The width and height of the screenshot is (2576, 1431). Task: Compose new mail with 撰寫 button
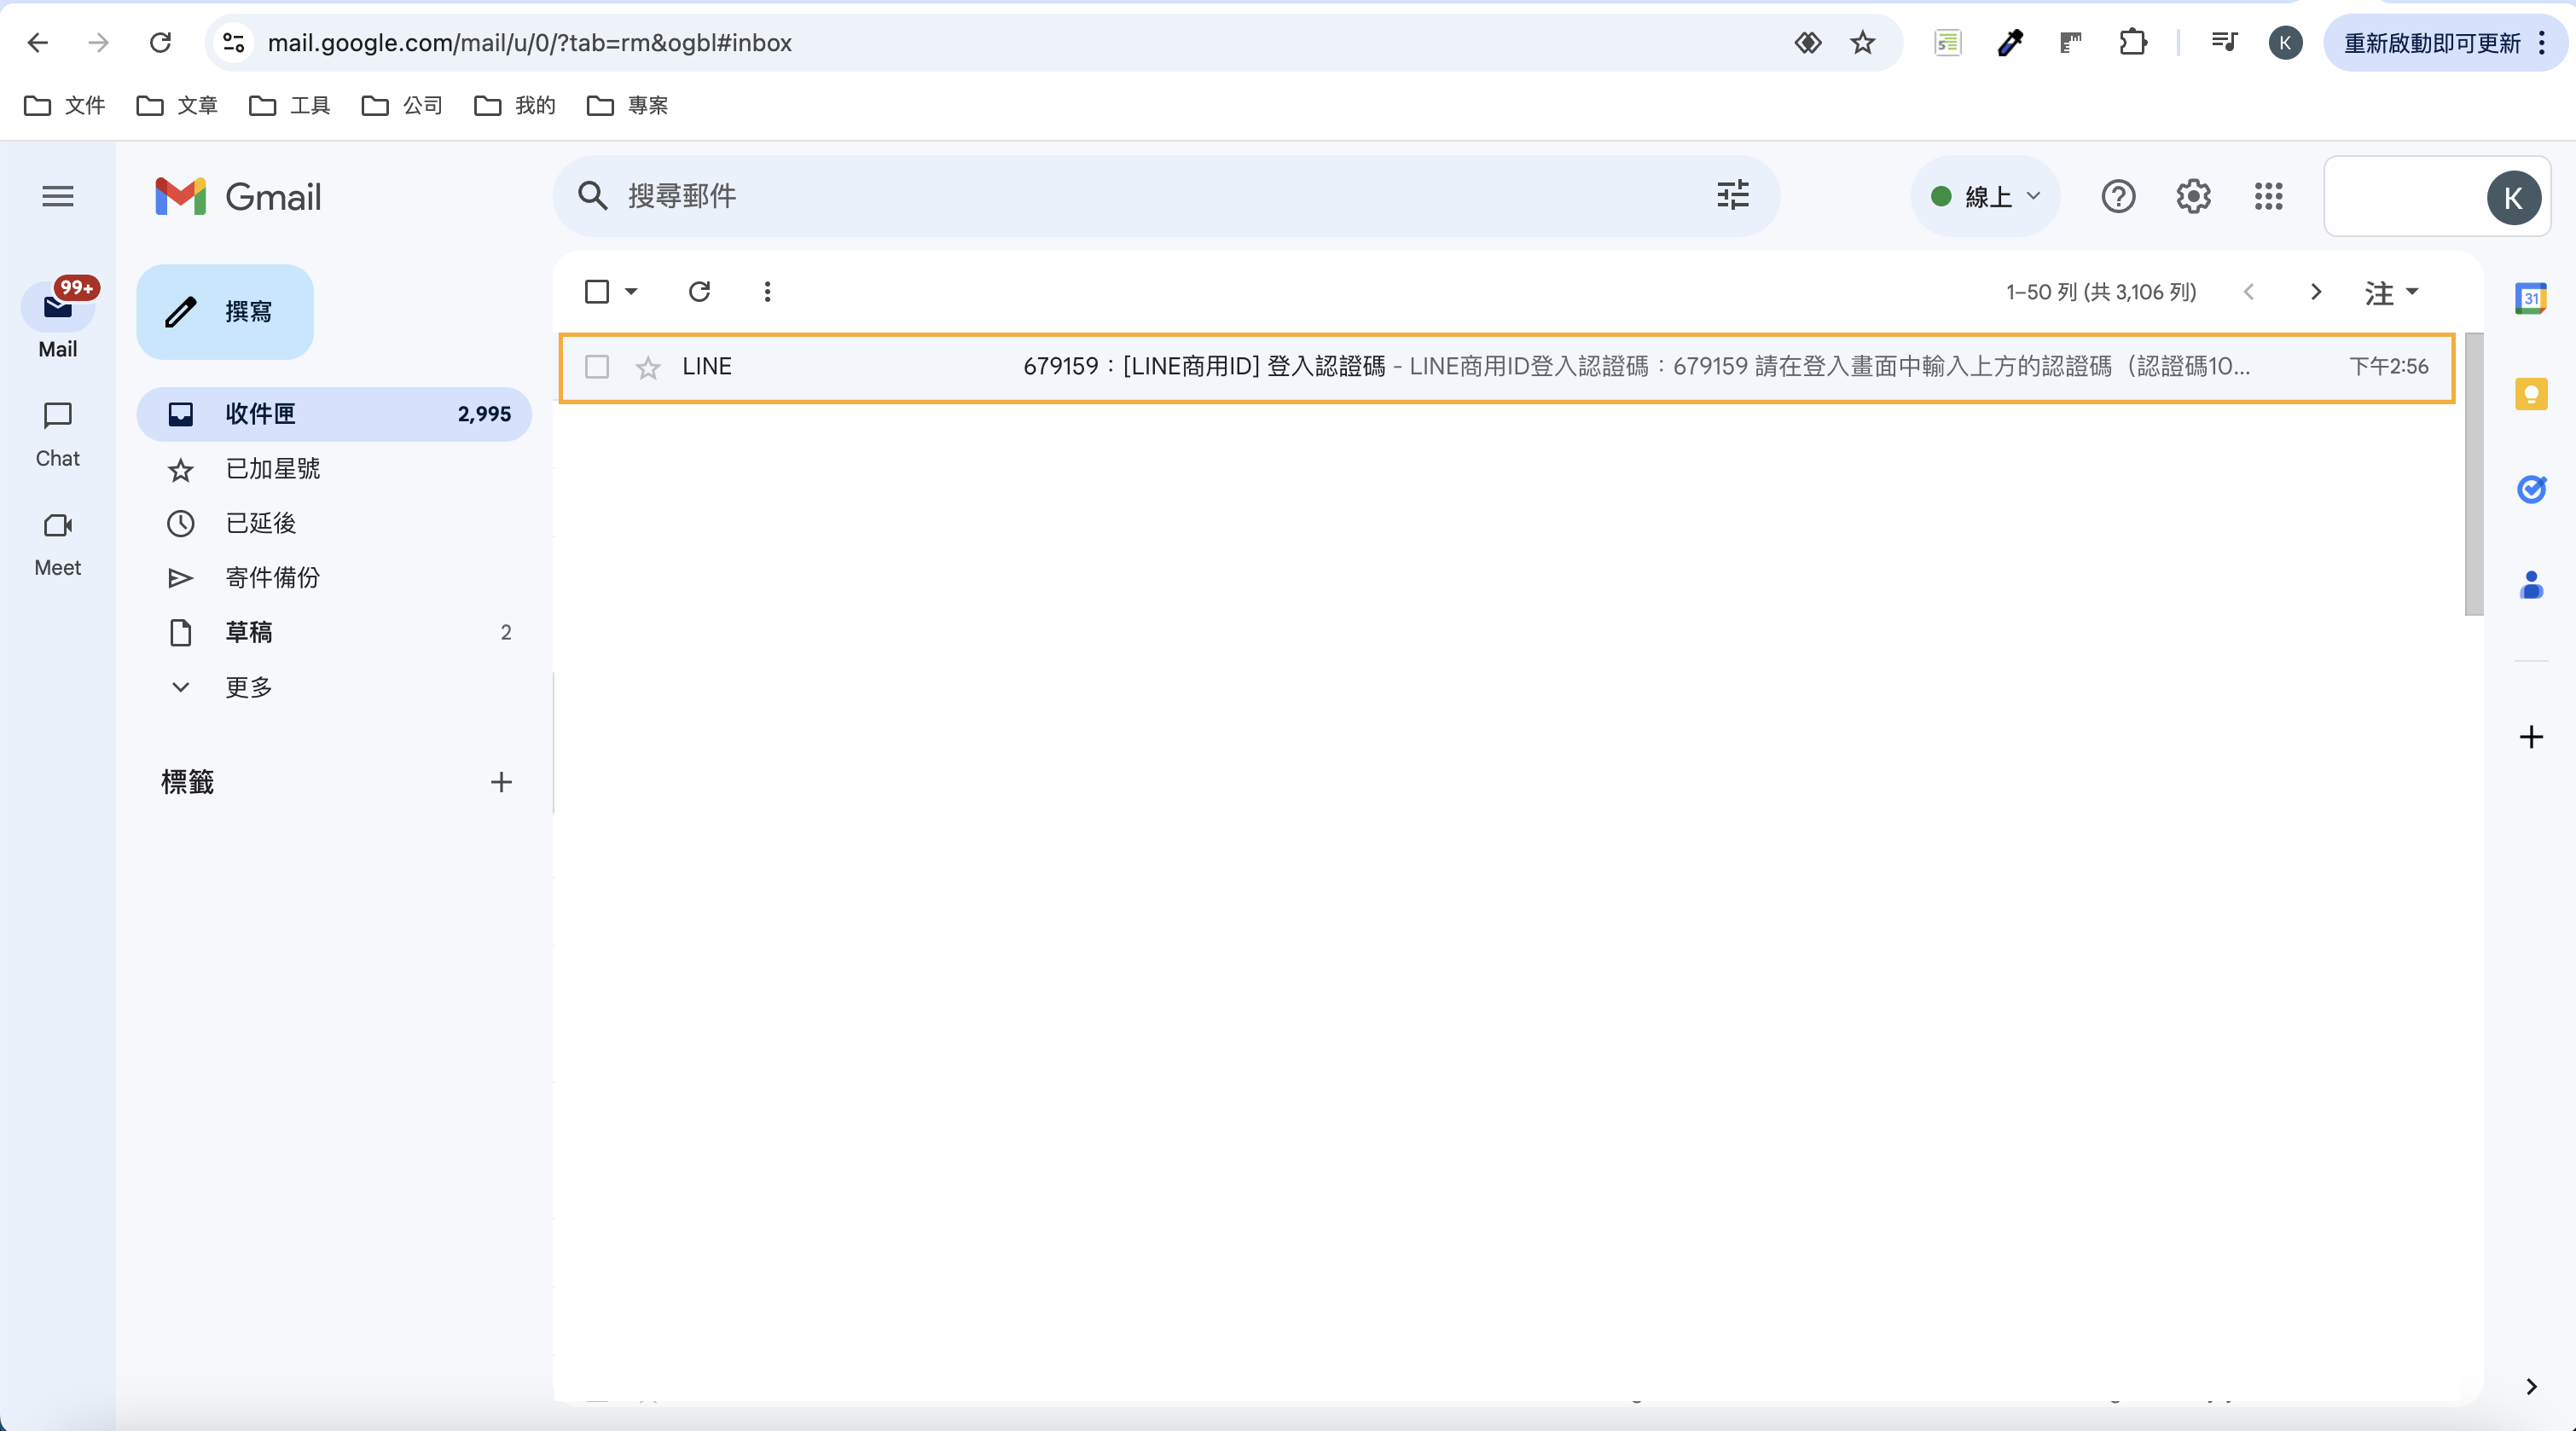225,312
